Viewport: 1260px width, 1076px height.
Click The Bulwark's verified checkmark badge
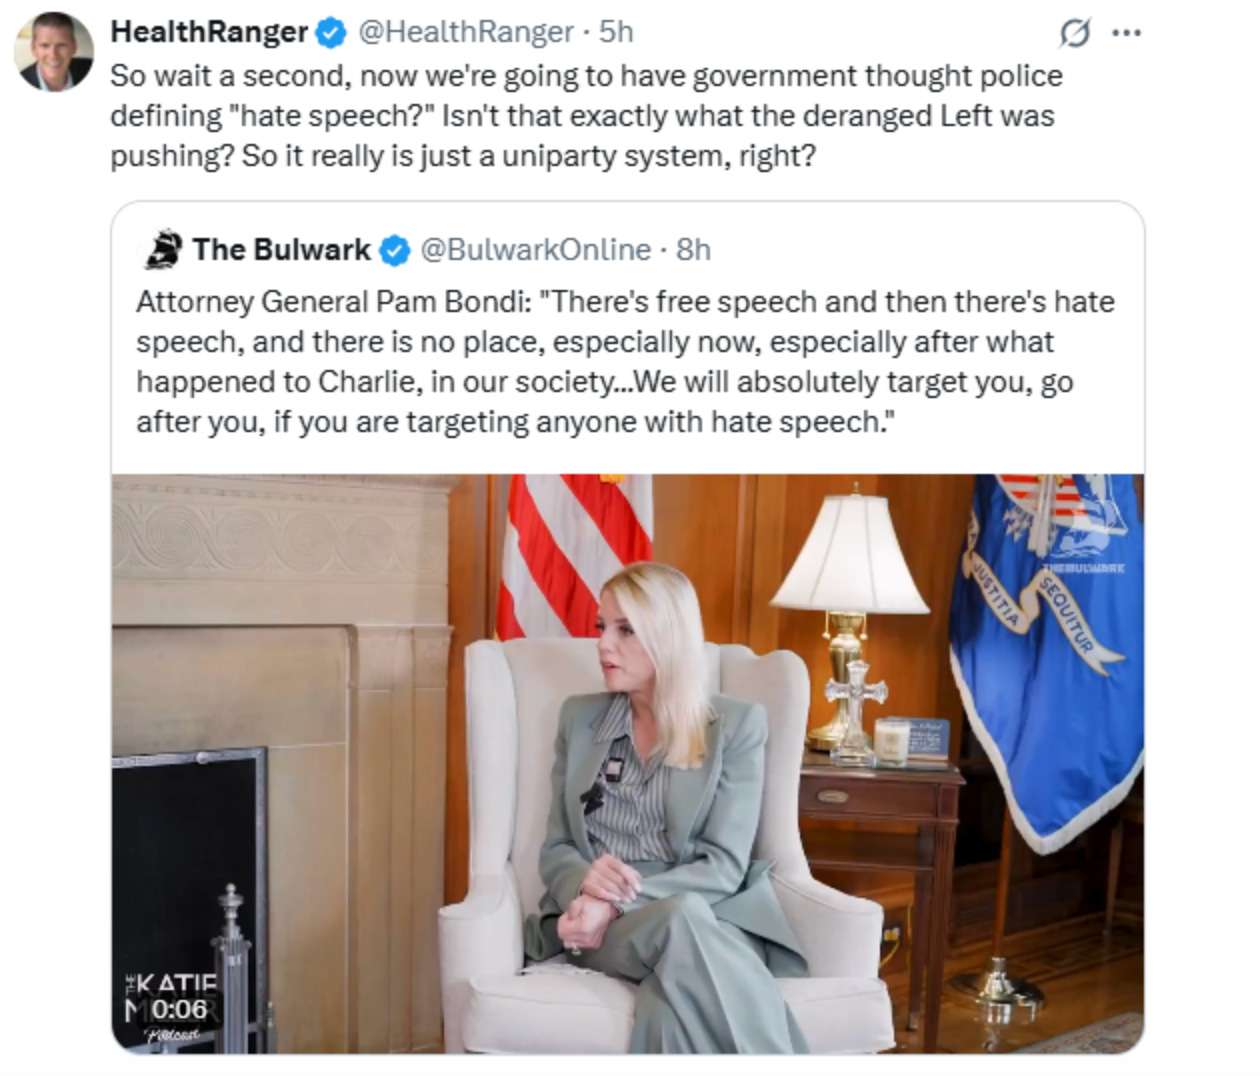[x=395, y=250]
